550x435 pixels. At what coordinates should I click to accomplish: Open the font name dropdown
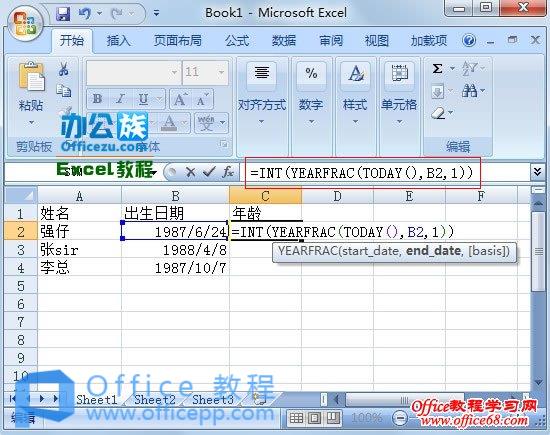point(174,73)
